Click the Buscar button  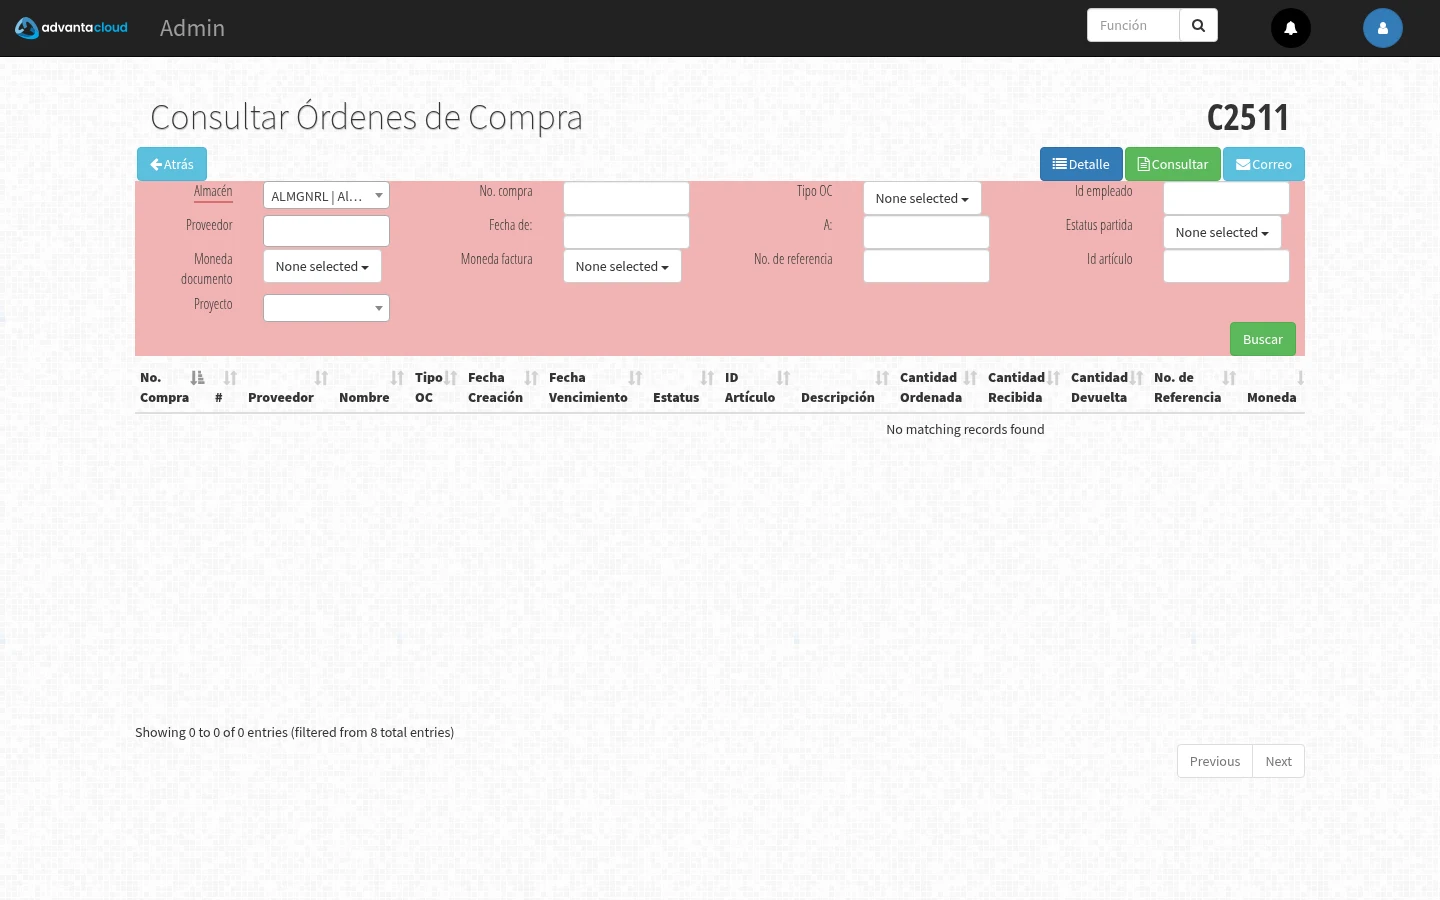click(1263, 339)
